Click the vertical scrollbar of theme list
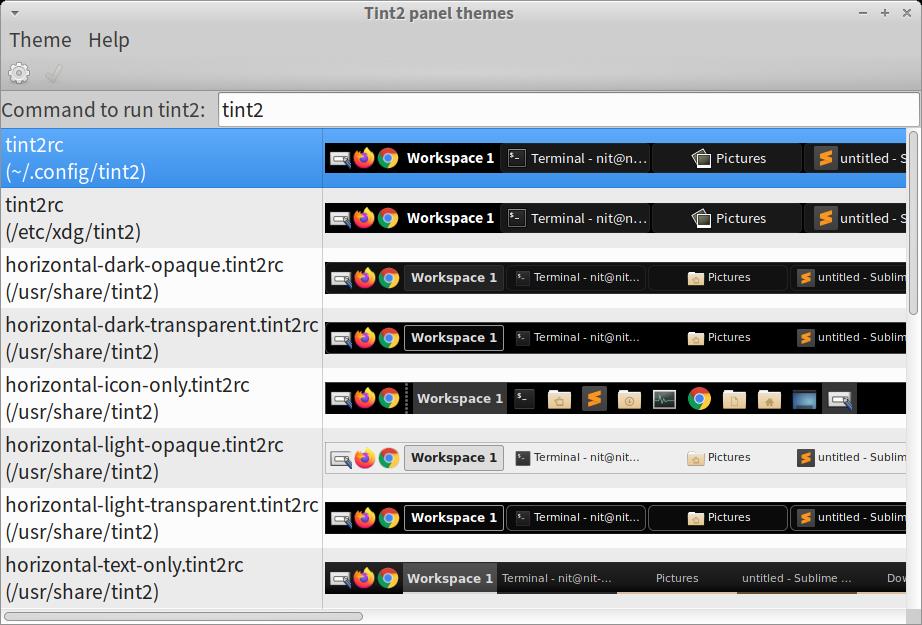The height and width of the screenshot is (625, 922). tap(913, 223)
